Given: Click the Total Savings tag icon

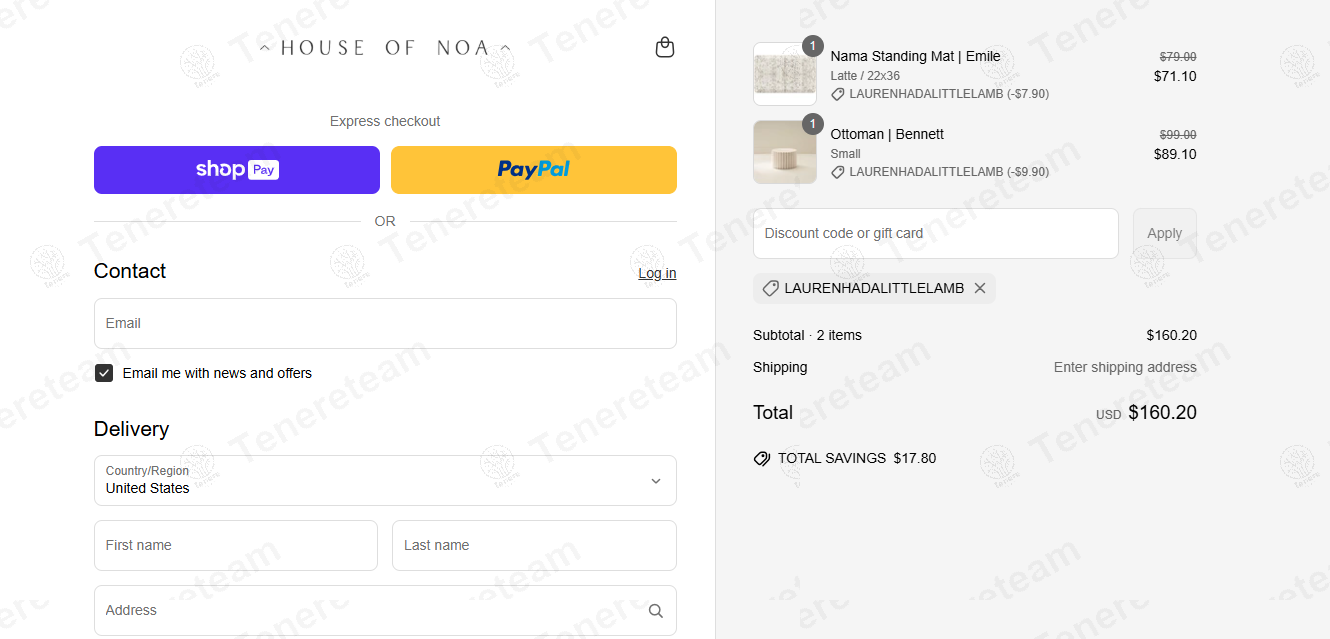Looking at the screenshot, I should [762, 459].
